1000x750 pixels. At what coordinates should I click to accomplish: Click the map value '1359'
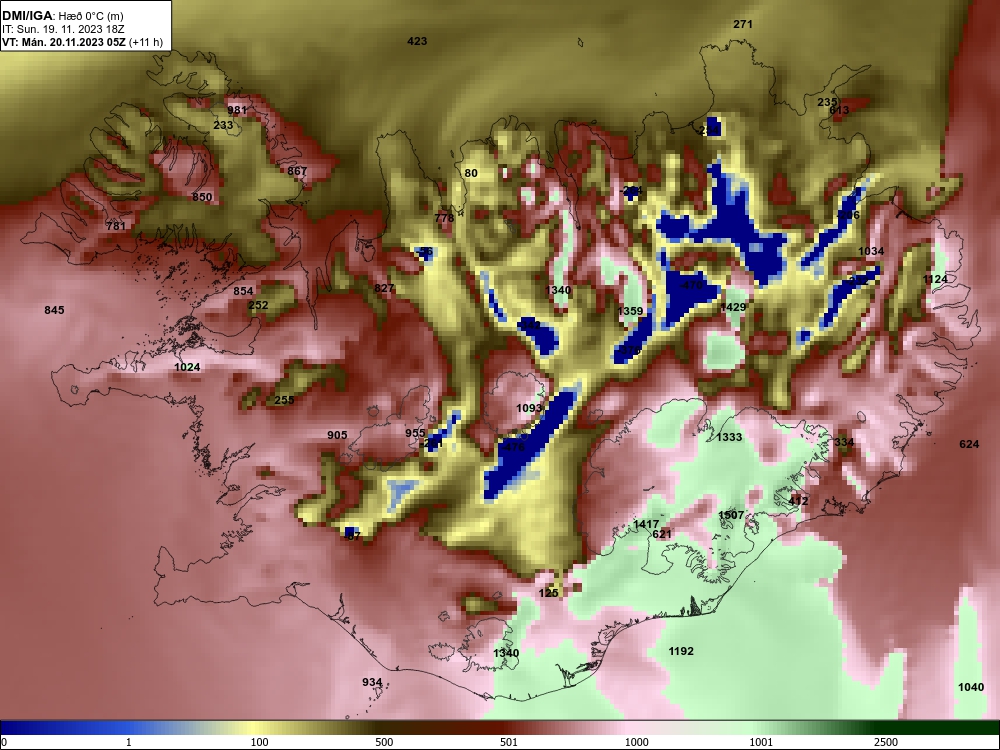click(x=631, y=311)
